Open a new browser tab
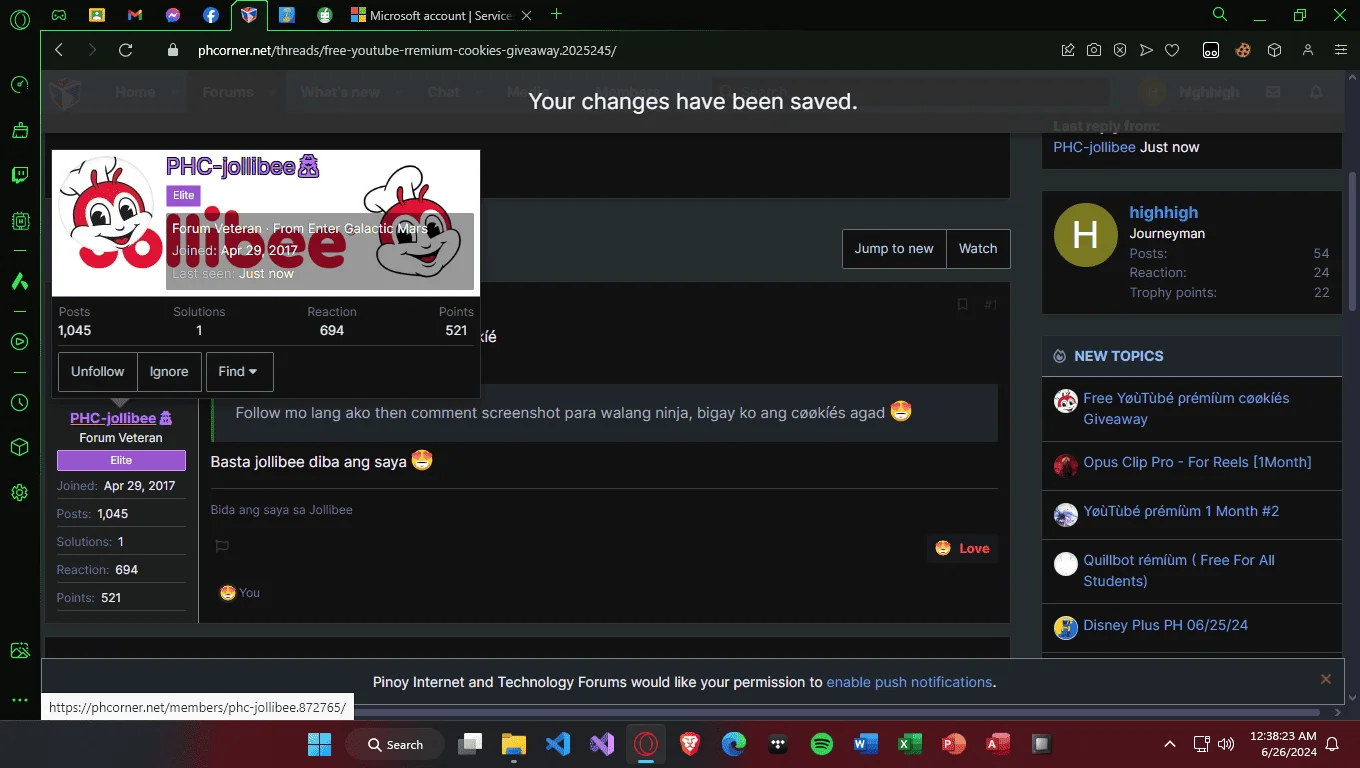The height and width of the screenshot is (768, 1360). pyautogui.click(x=557, y=14)
